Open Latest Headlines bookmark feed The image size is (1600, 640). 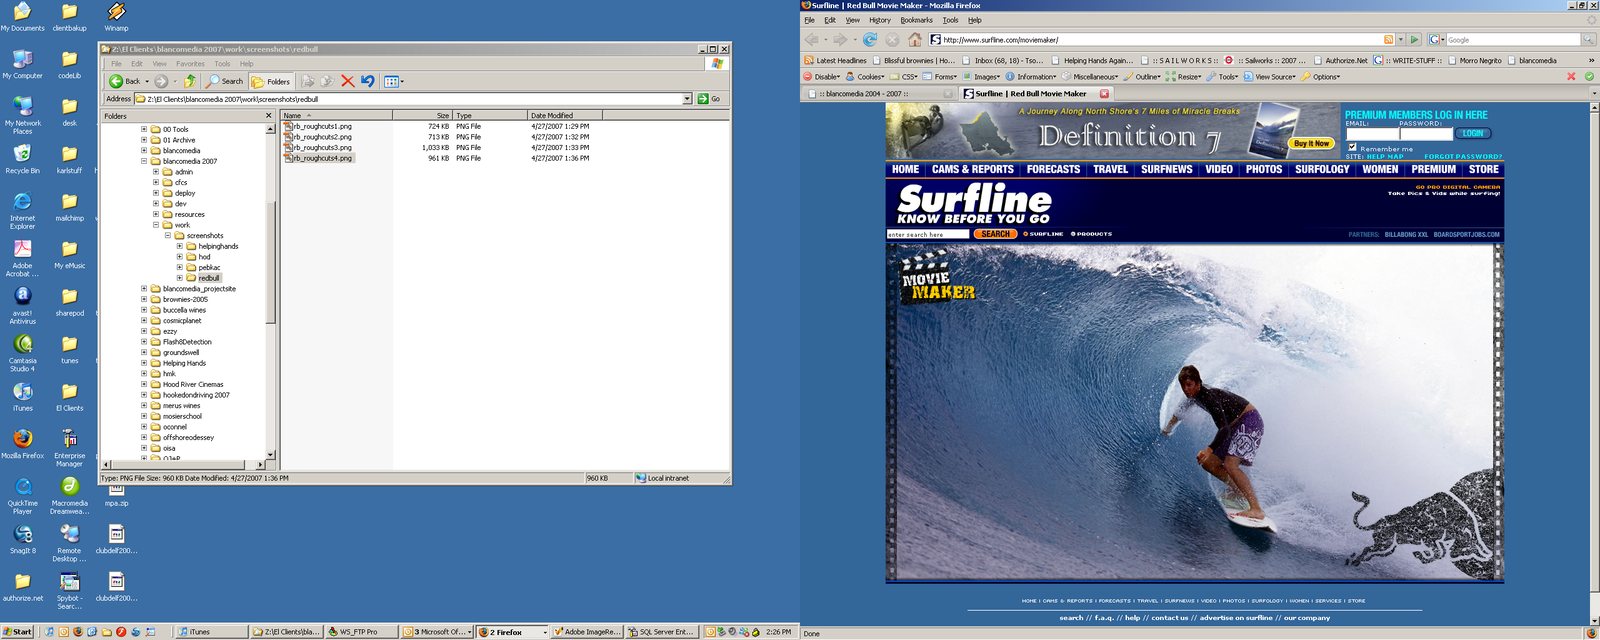(x=835, y=60)
